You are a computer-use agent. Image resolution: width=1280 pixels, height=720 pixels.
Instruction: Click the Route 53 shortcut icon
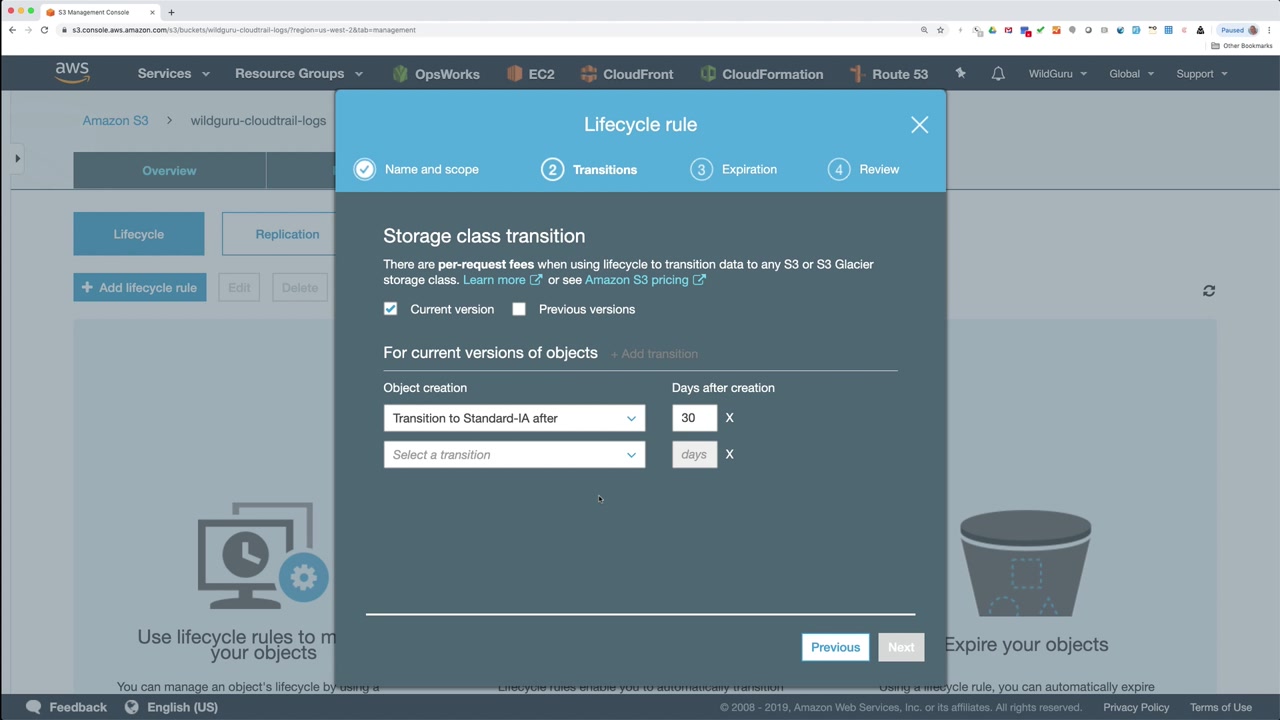click(857, 73)
